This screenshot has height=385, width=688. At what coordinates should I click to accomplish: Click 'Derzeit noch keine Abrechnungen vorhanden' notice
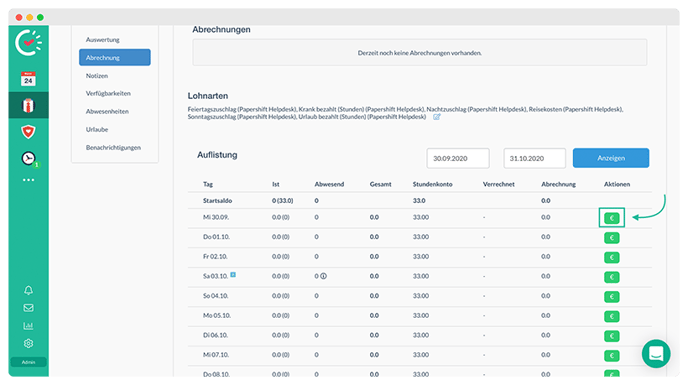point(419,53)
